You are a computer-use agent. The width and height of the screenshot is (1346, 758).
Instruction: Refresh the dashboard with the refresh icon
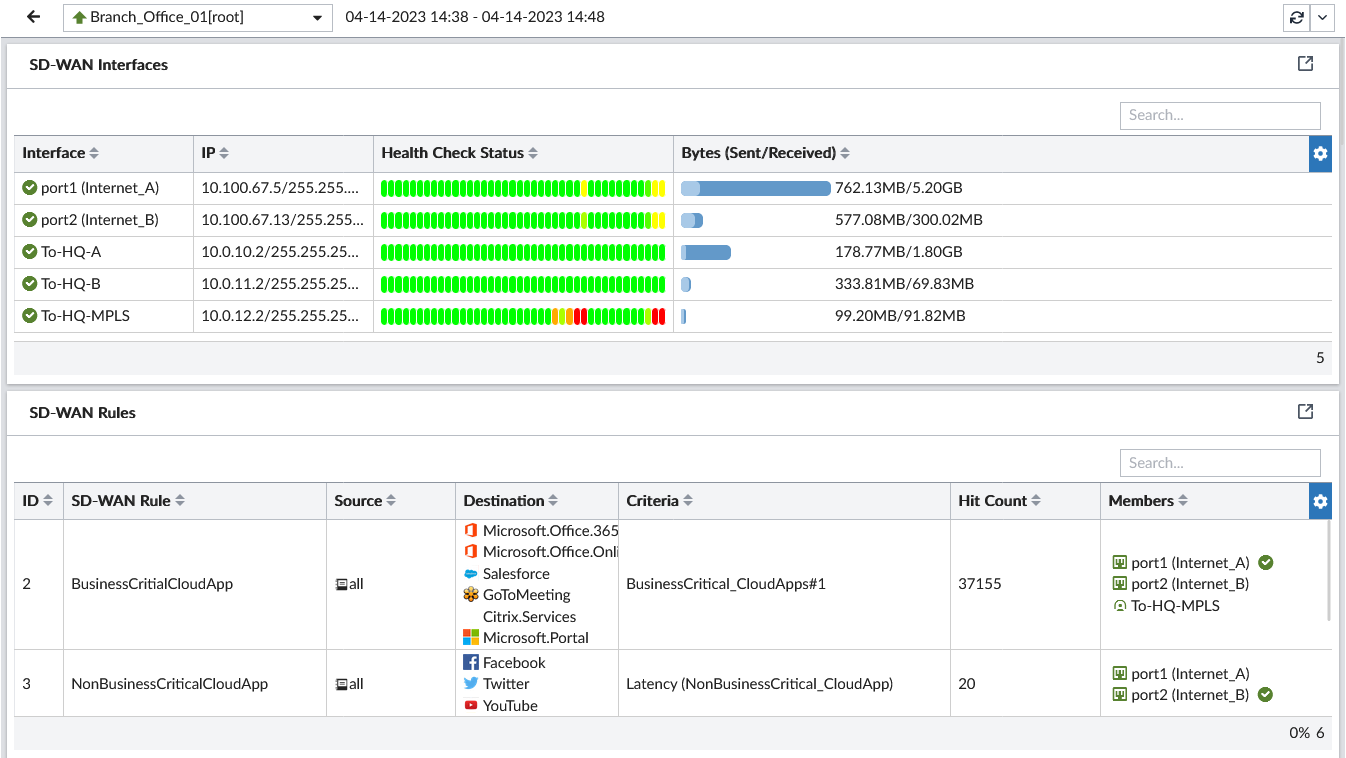(x=1295, y=17)
